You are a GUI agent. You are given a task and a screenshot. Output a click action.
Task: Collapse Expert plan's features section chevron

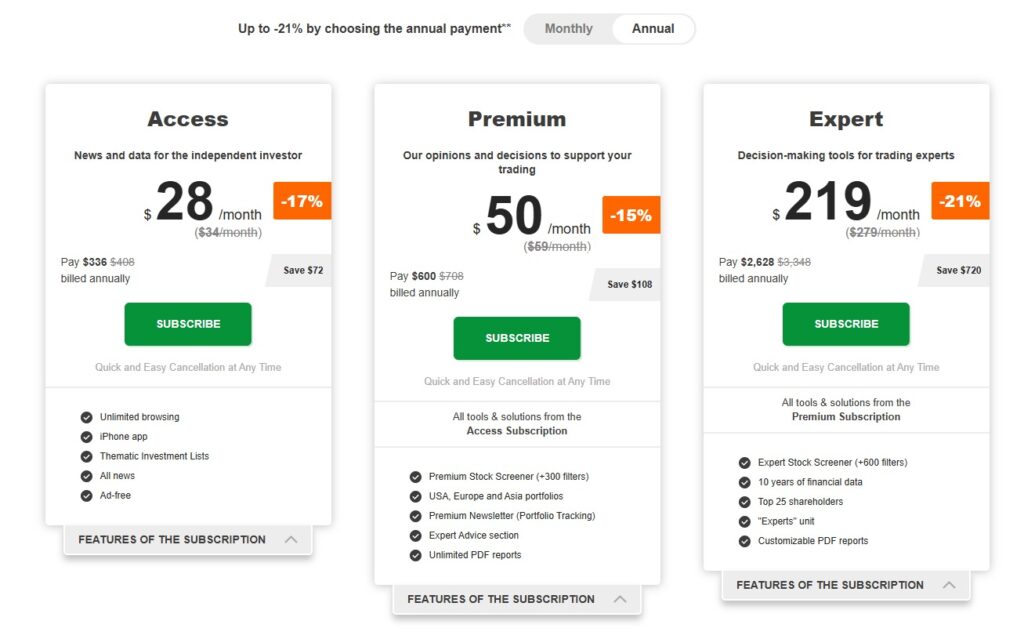[x=951, y=585]
